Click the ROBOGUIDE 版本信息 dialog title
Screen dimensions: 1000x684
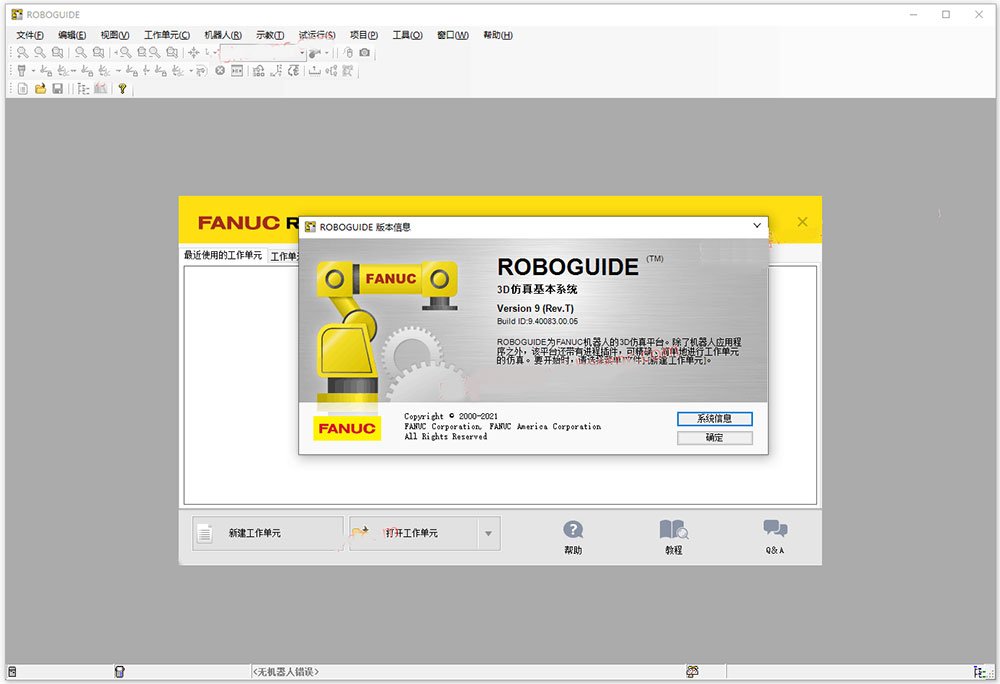click(365, 227)
